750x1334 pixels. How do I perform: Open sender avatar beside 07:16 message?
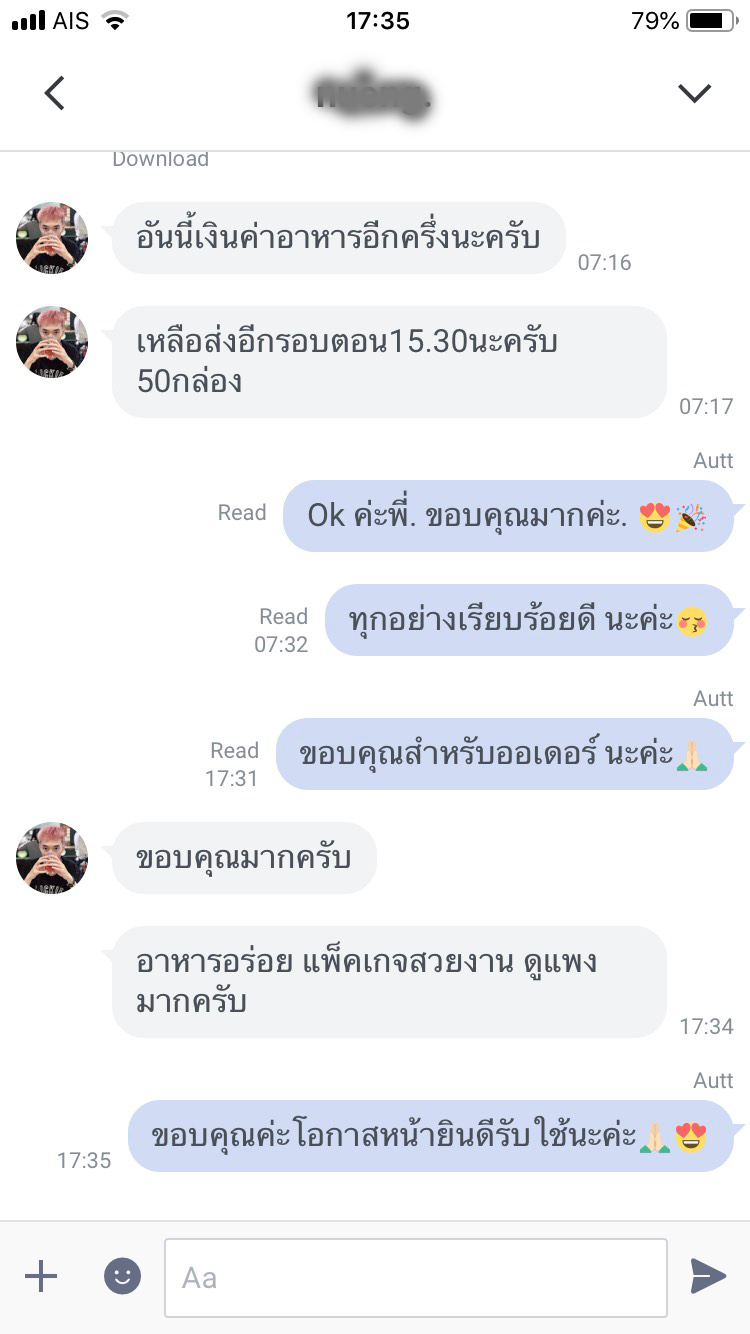coord(52,238)
